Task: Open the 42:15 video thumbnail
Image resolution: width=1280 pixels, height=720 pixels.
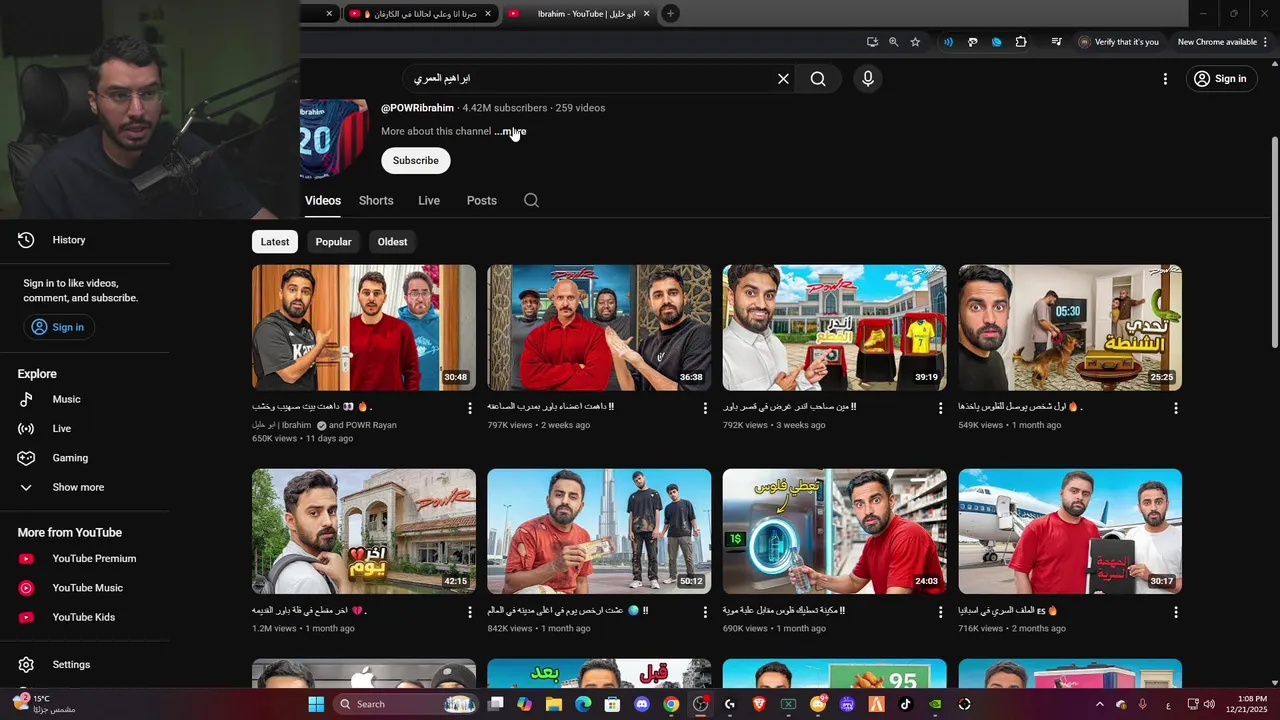Action: tap(364, 531)
